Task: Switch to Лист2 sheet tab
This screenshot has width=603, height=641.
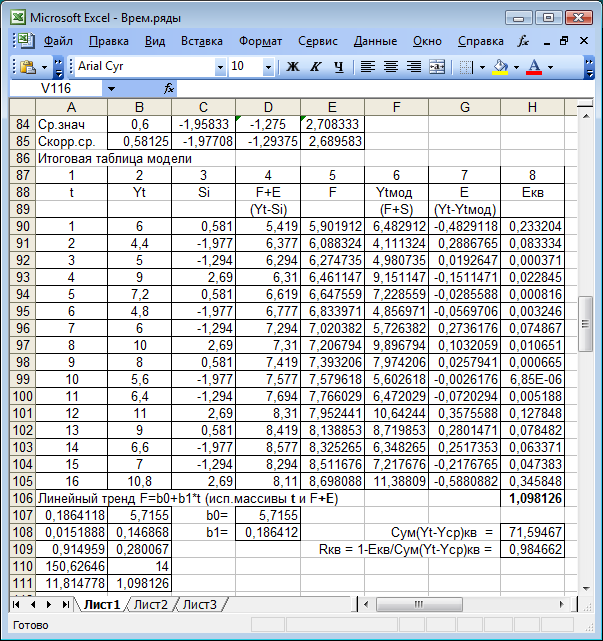Action: coord(150,604)
